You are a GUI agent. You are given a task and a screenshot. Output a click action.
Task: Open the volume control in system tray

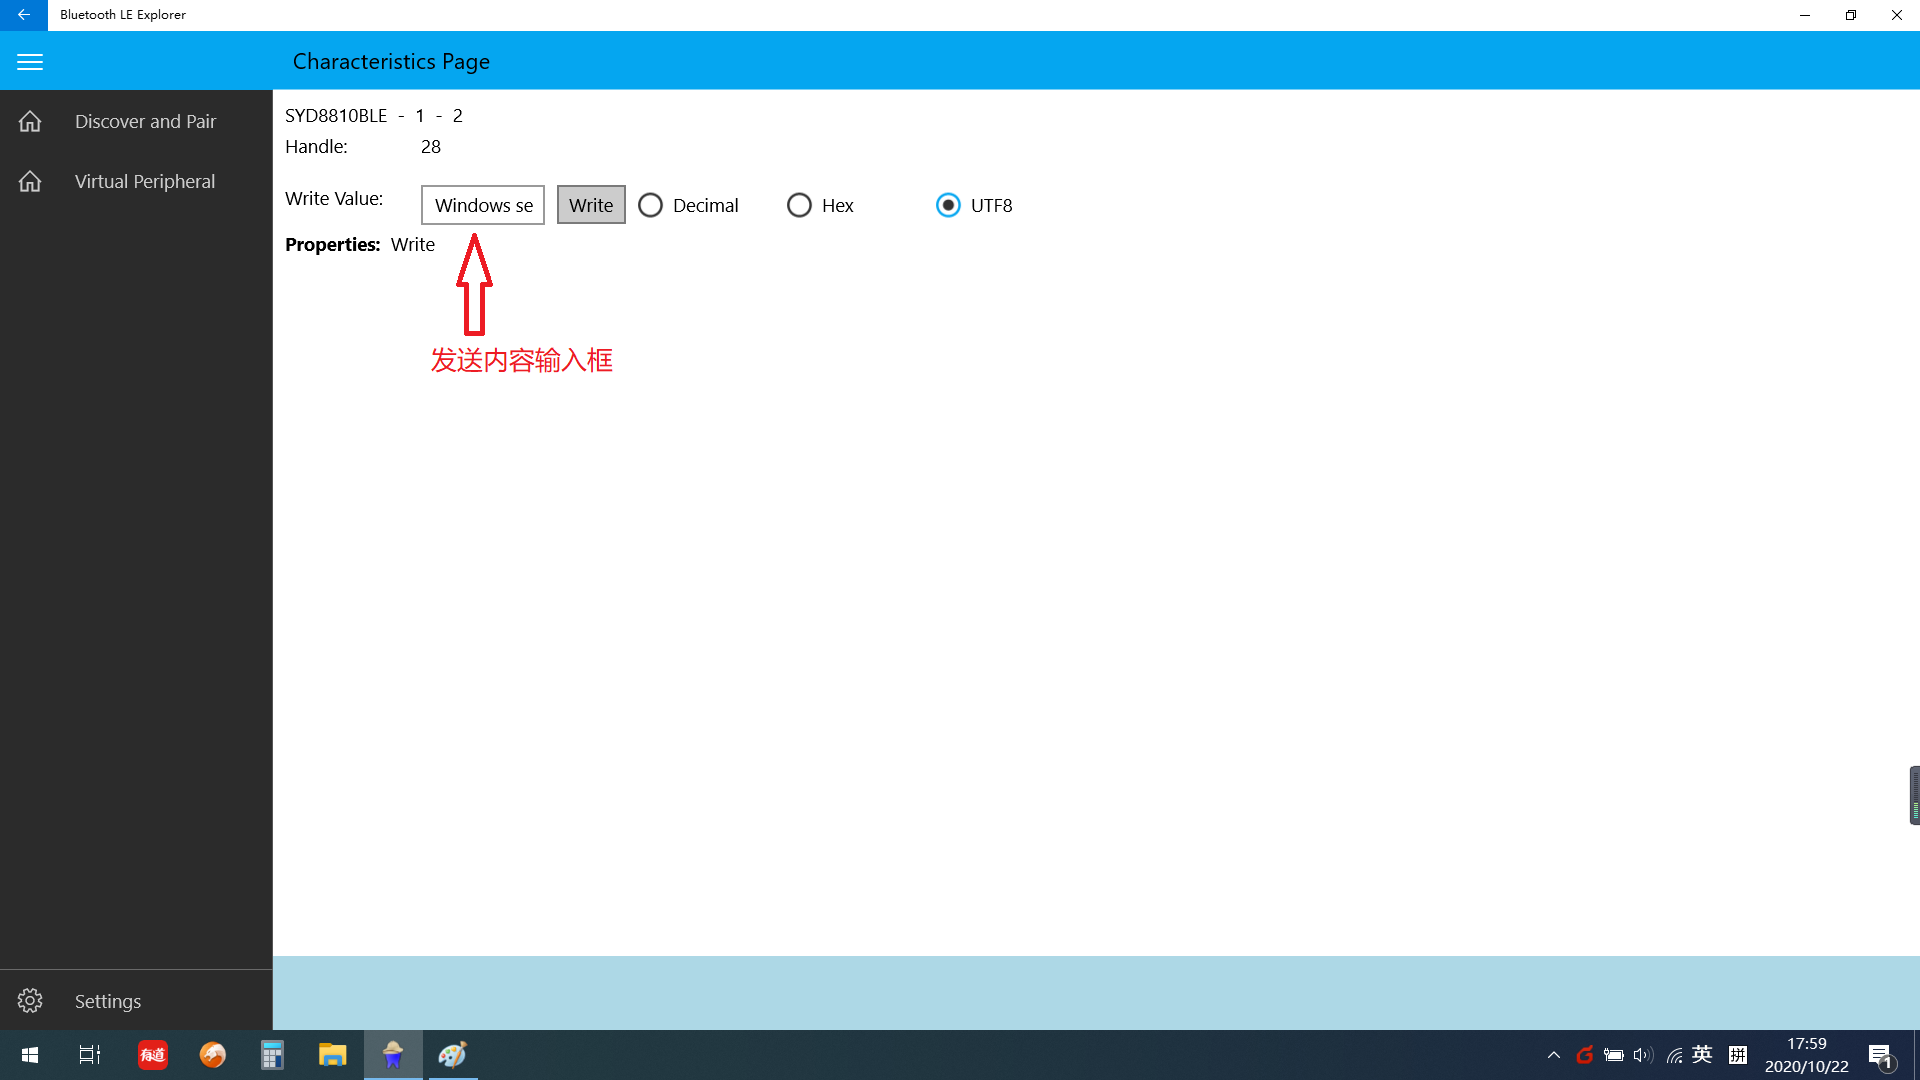[x=1645, y=1055]
